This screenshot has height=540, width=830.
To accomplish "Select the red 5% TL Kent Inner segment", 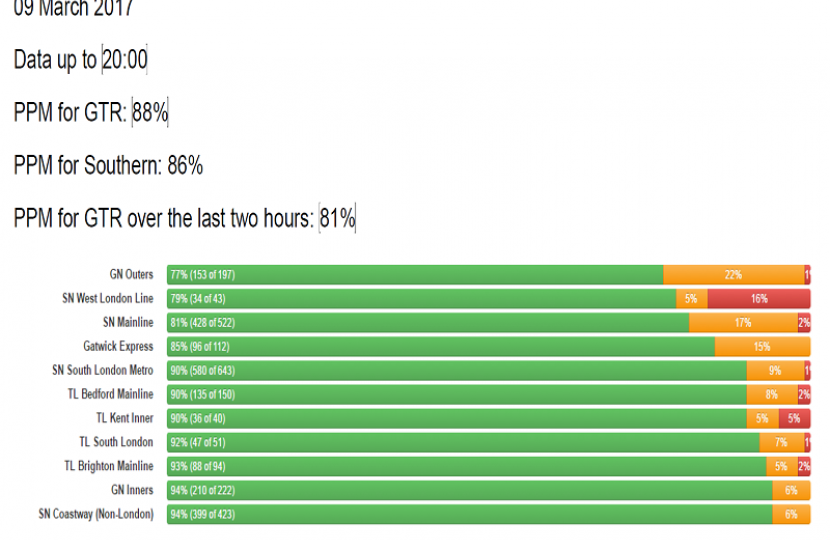I will [x=792, y=418].
